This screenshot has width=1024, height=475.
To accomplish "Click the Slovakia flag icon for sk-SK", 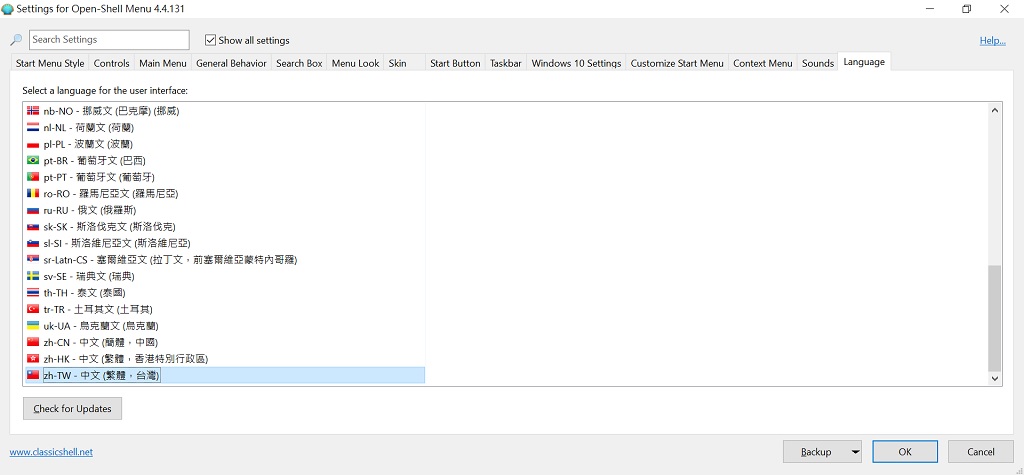I will pyautogui.click(x=33, y=227).
